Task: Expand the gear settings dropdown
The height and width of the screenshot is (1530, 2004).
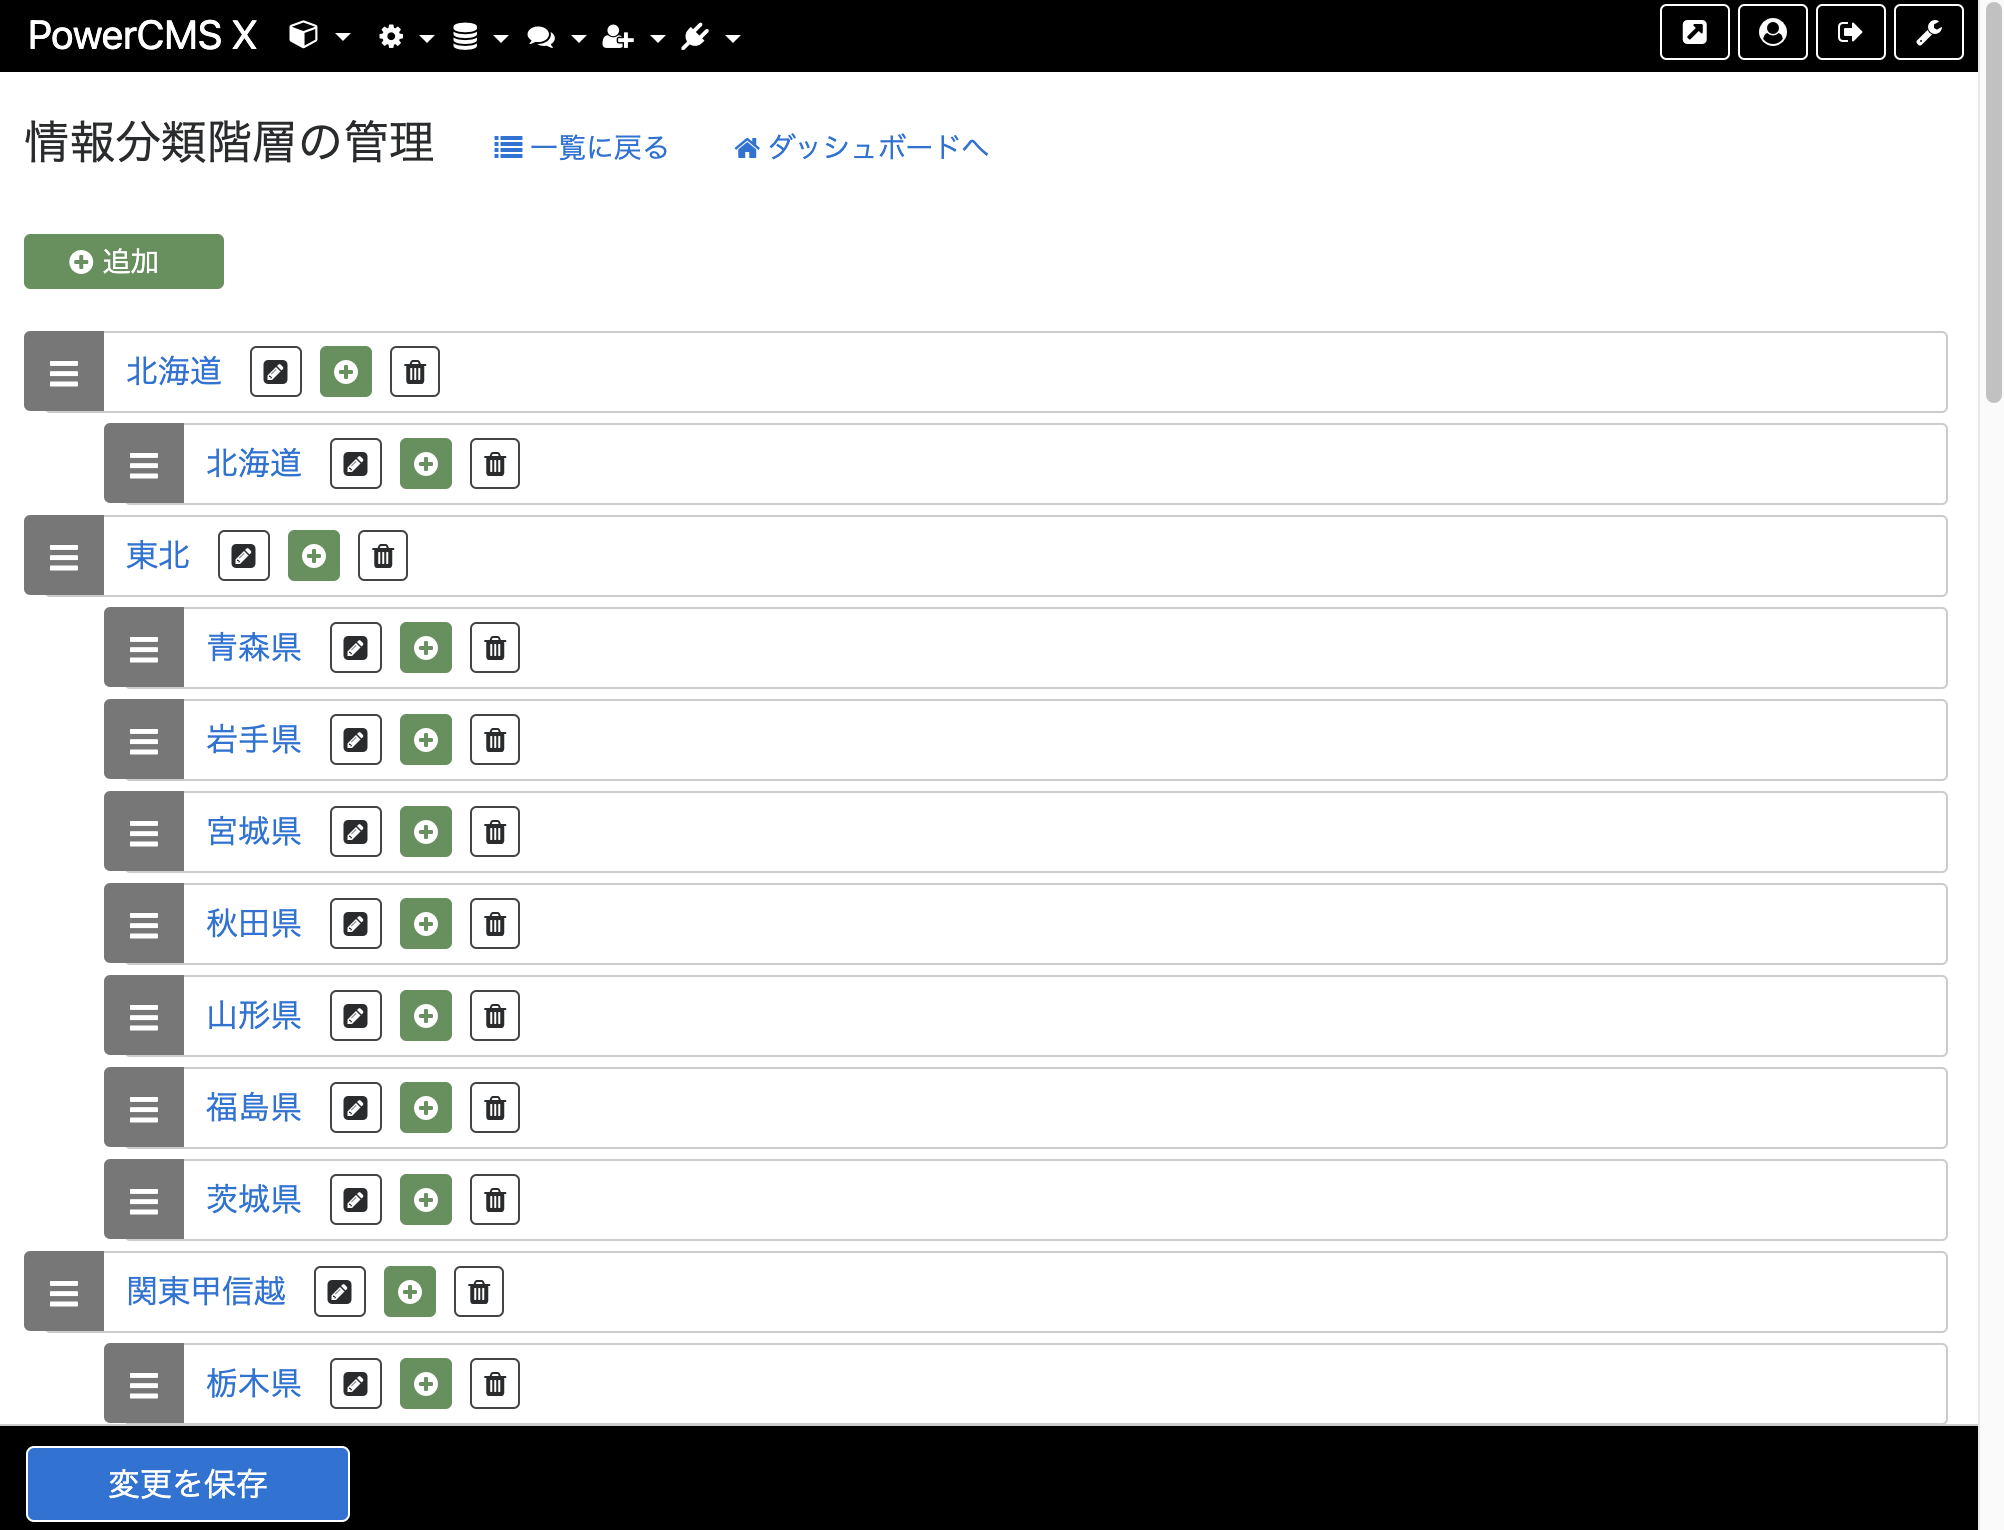Action: 405,37
